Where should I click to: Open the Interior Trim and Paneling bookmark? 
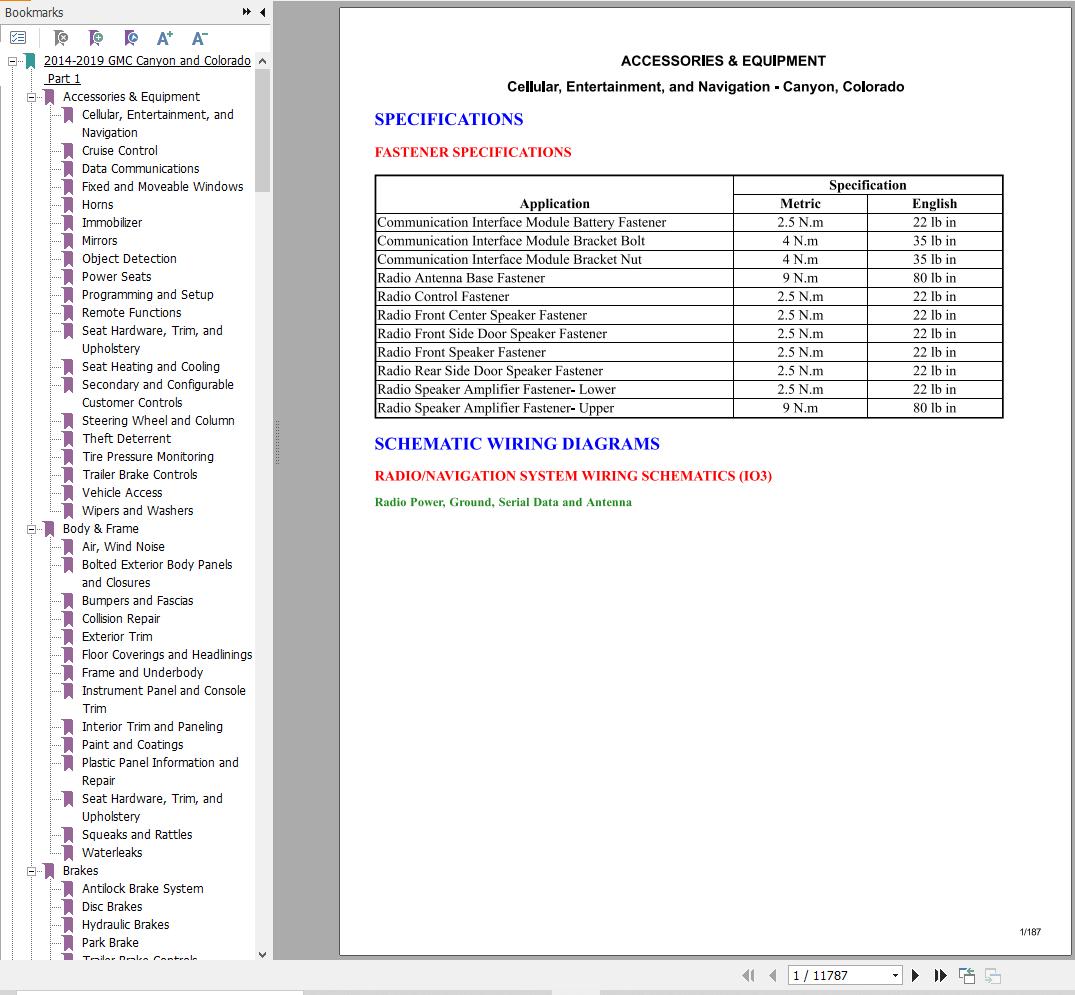pyautogui.click(x=152, y=727)
